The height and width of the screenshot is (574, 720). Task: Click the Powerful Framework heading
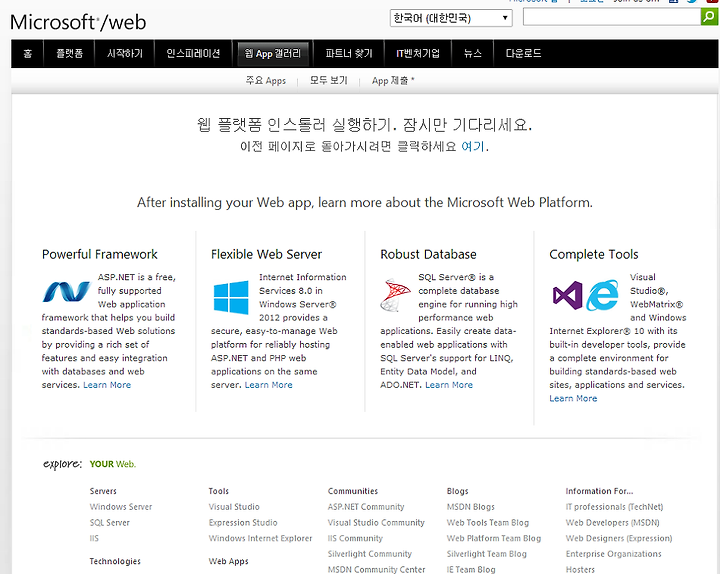pos(100,254)
